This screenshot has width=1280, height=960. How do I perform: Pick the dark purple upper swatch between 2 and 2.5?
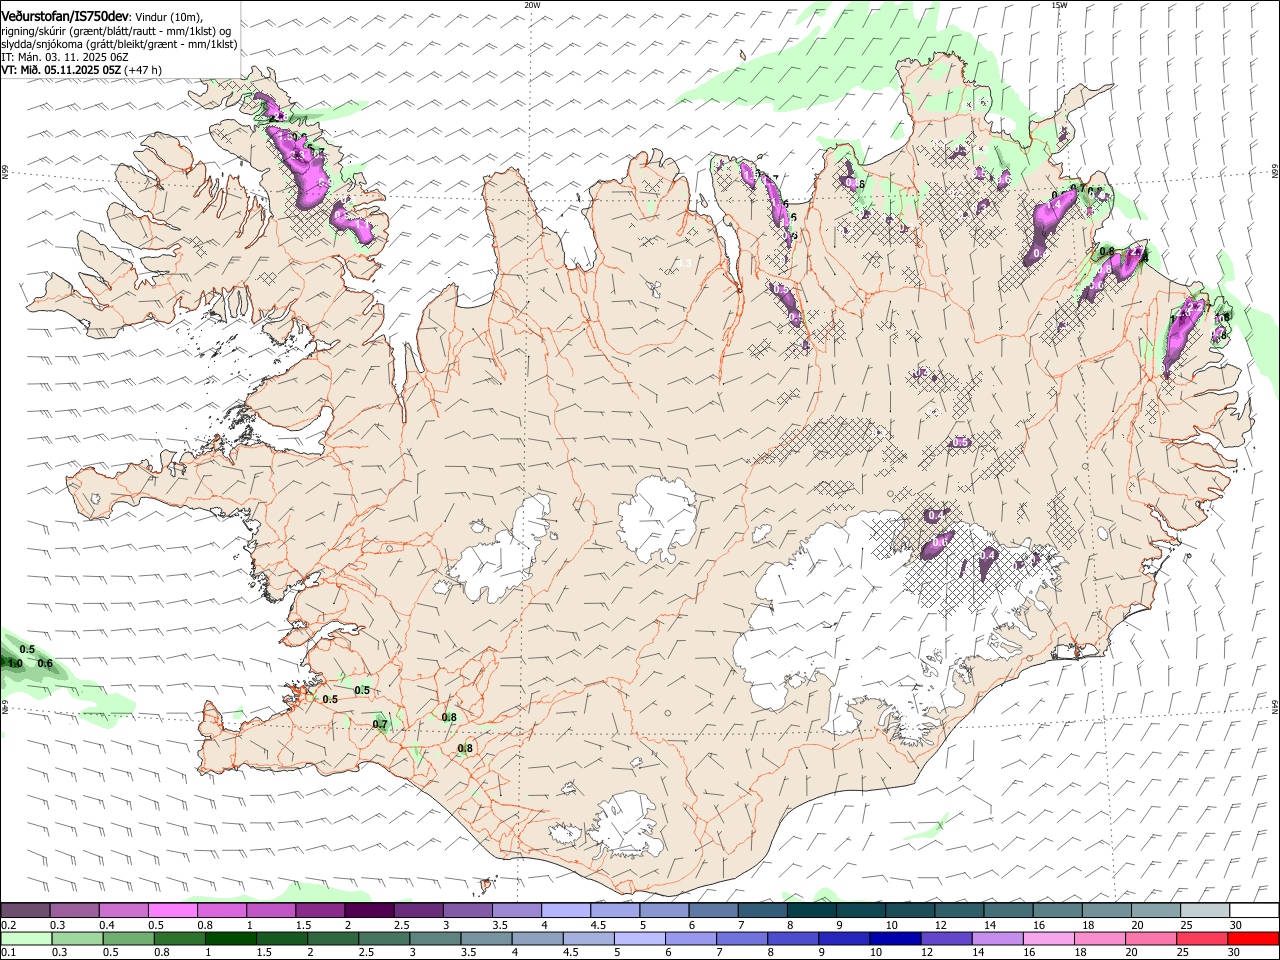pyautogui.click(x=369, y=911)
